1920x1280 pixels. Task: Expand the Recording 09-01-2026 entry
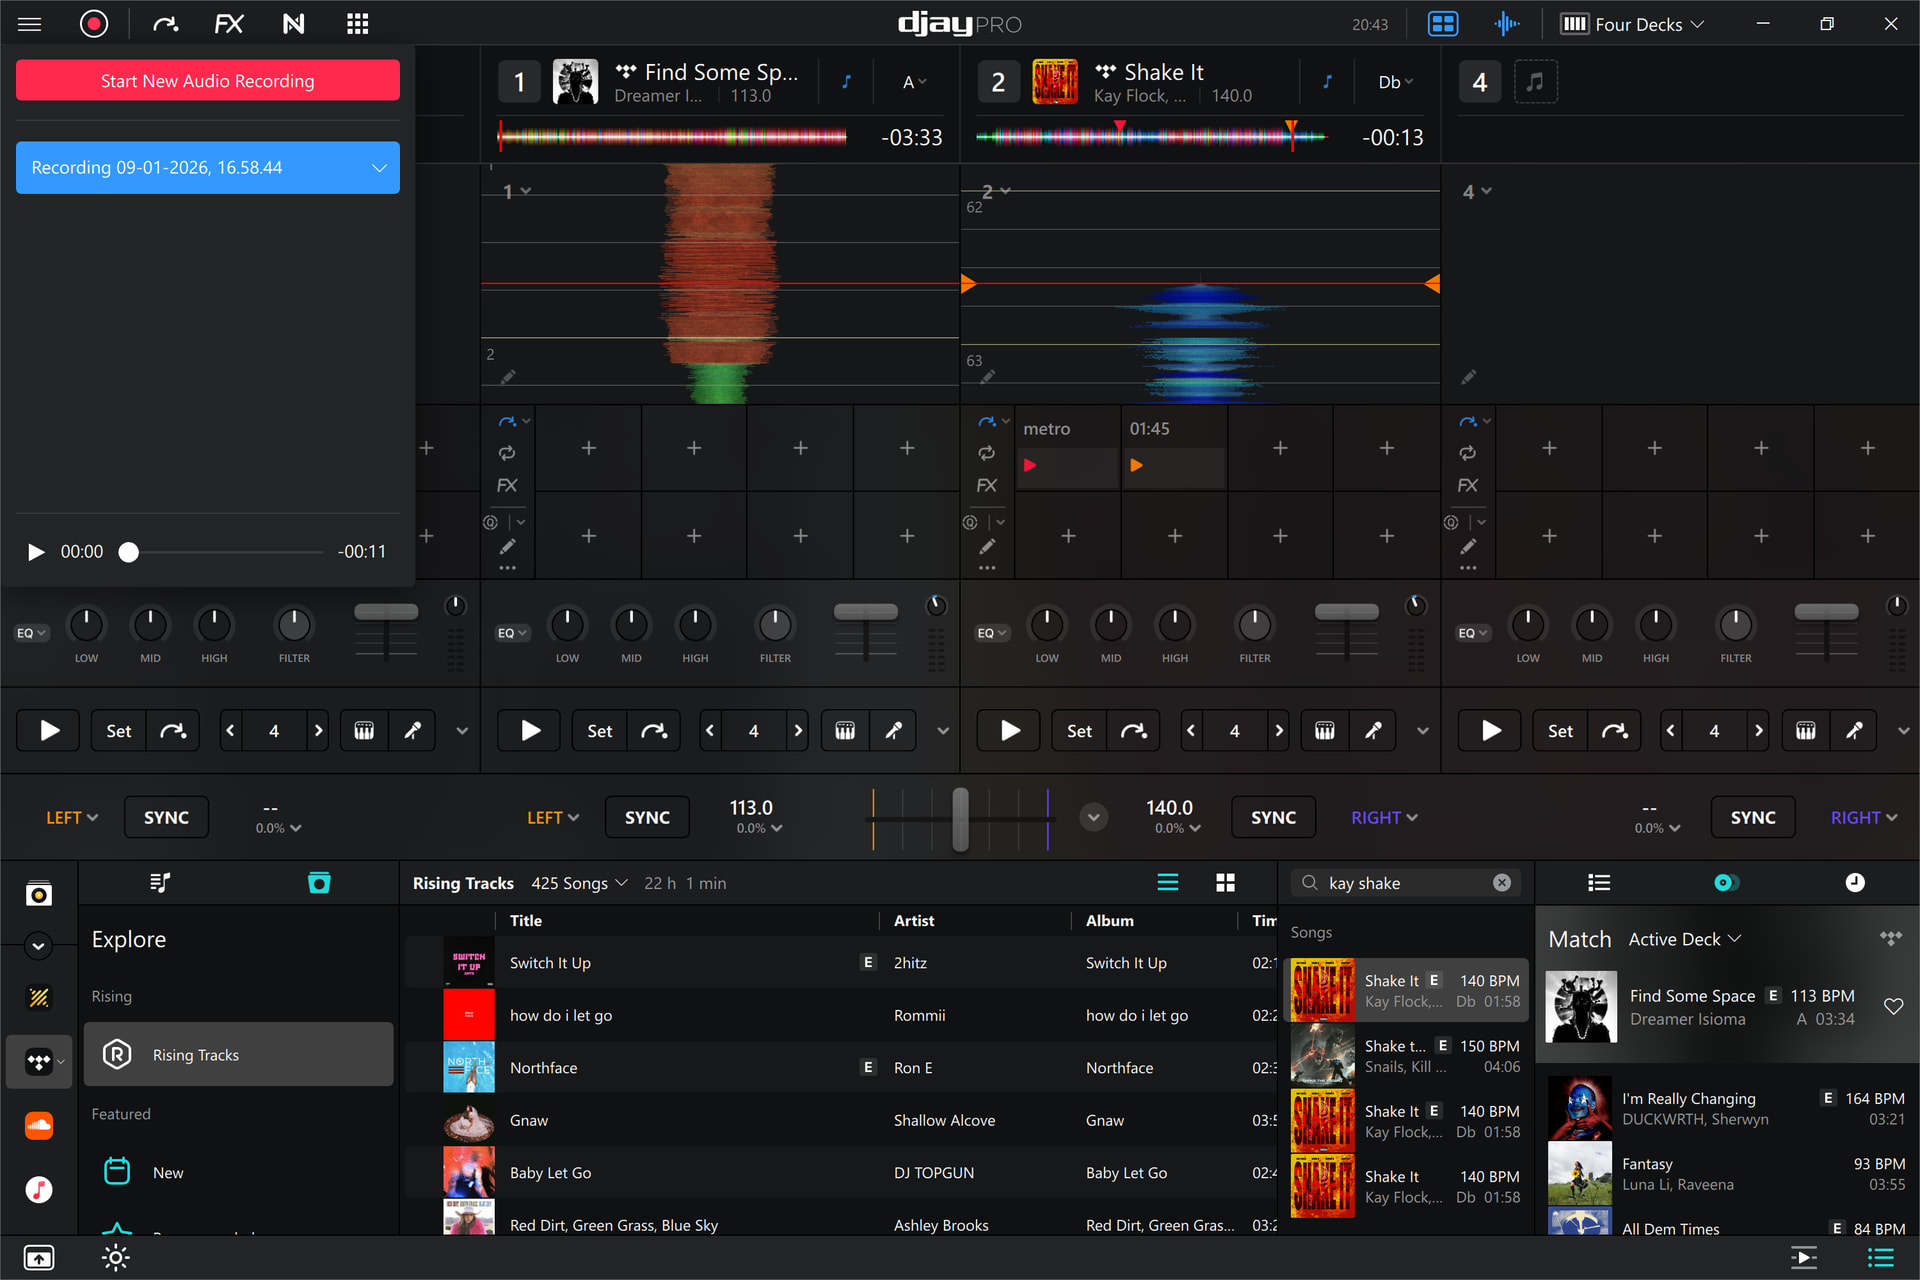pyautogui.click(x=379, y=168)
